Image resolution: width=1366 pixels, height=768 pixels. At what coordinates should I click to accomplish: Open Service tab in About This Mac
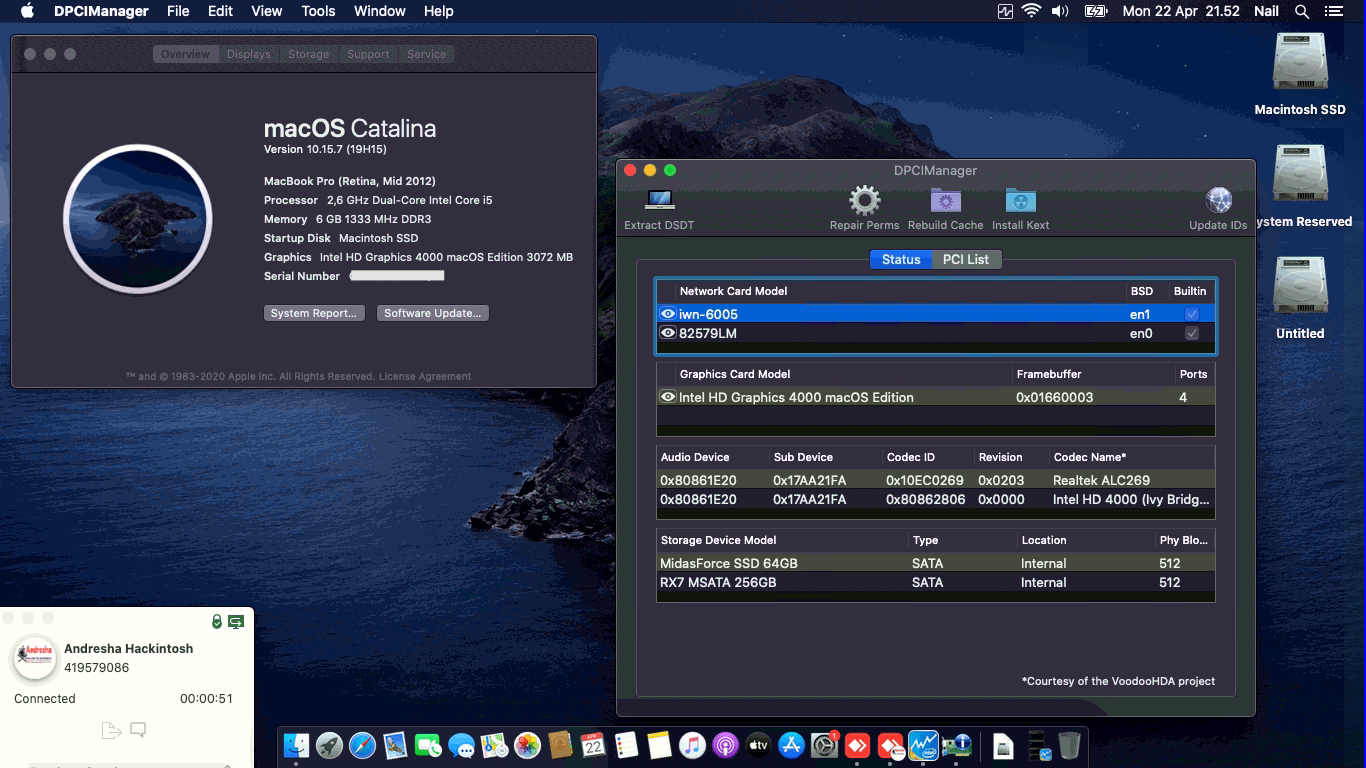[x=426, y=54]
